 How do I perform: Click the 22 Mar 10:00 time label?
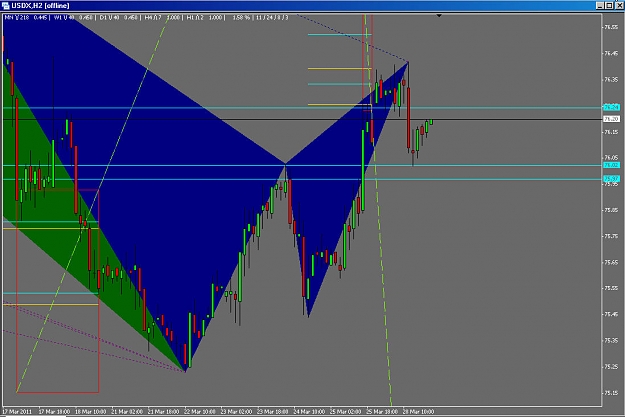[200, 411]
